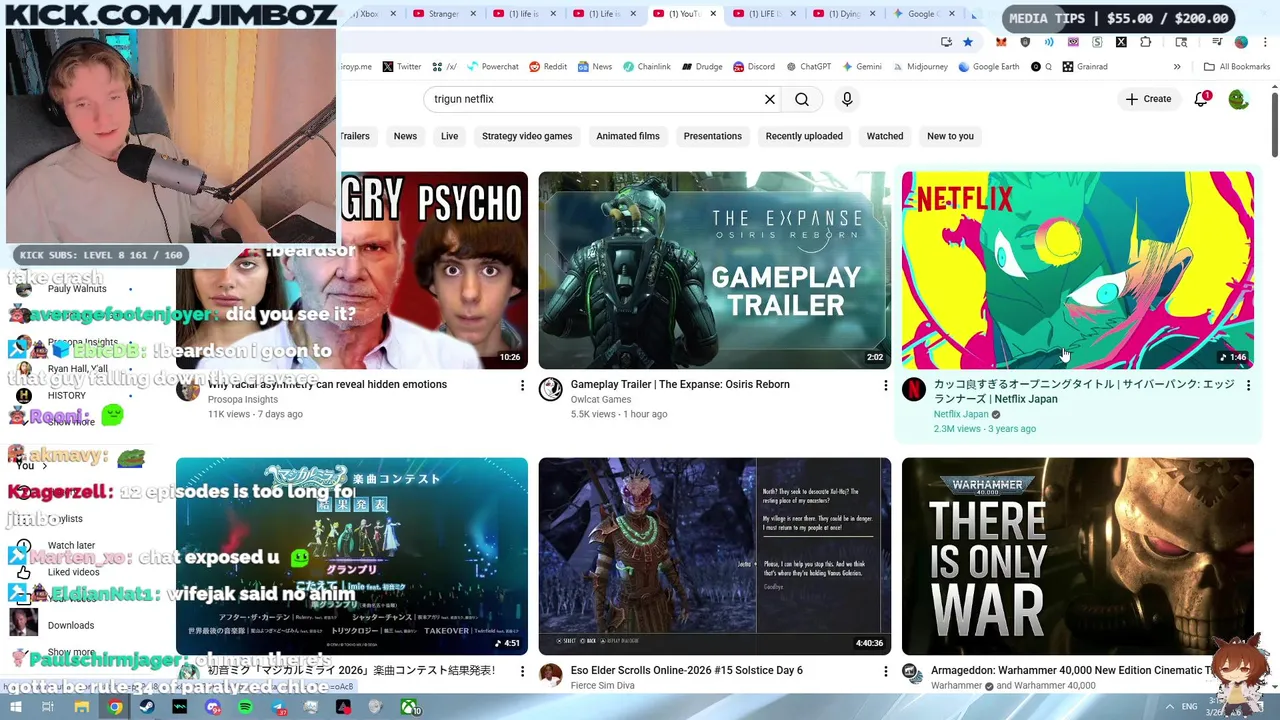Open File Explorer from the taskbar

(82, 707)
